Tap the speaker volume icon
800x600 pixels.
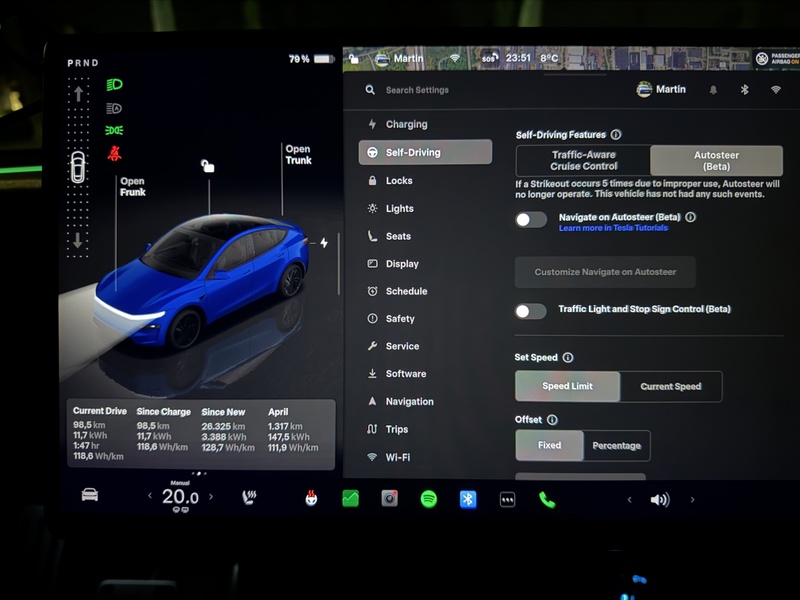point(660,500)
